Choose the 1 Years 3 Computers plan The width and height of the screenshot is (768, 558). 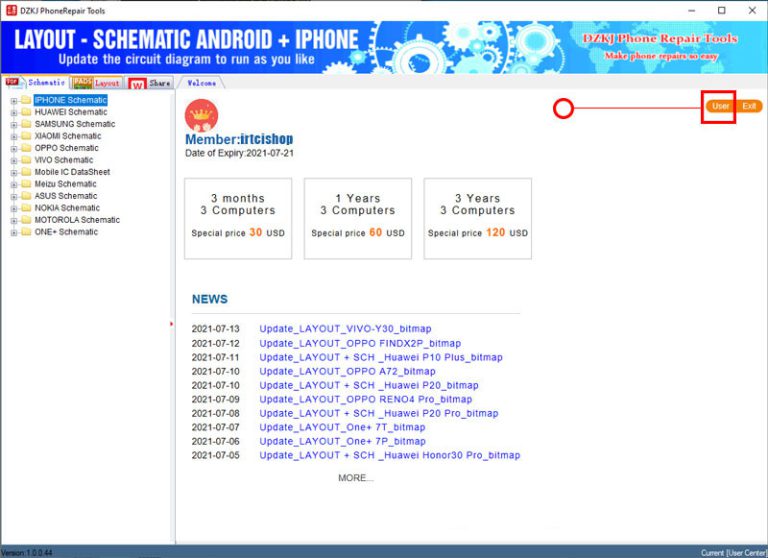click(358, 219)
